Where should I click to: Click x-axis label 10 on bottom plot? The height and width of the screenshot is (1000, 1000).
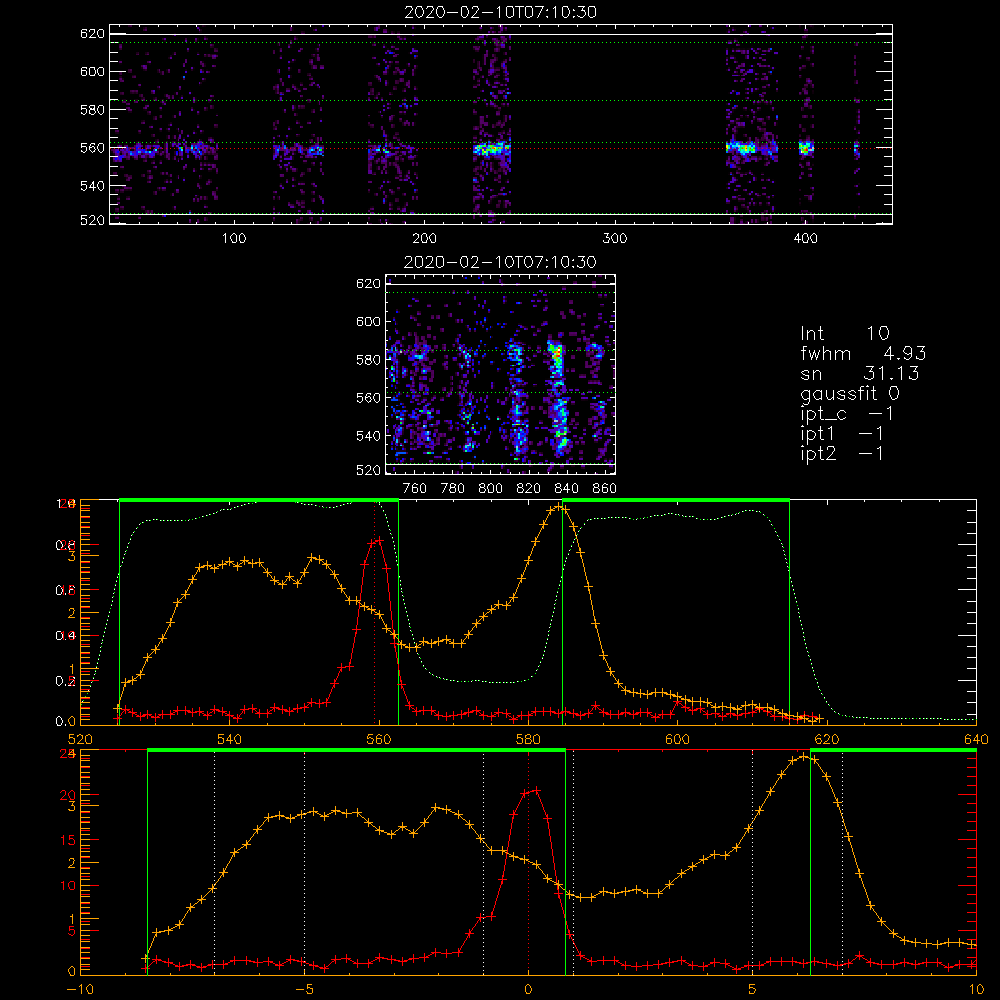[x=976, y=990]
